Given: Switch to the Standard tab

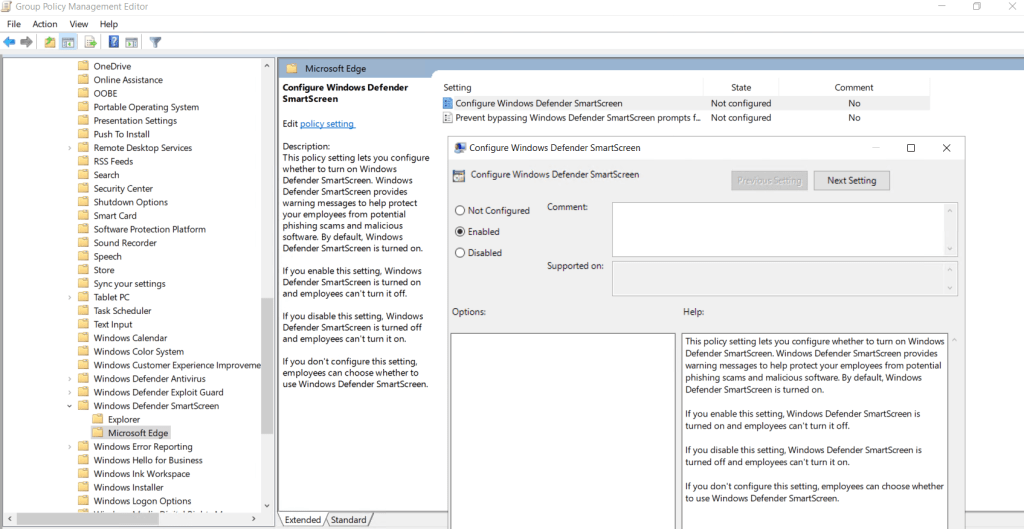Looking at the screenshot, I should 348,520.
